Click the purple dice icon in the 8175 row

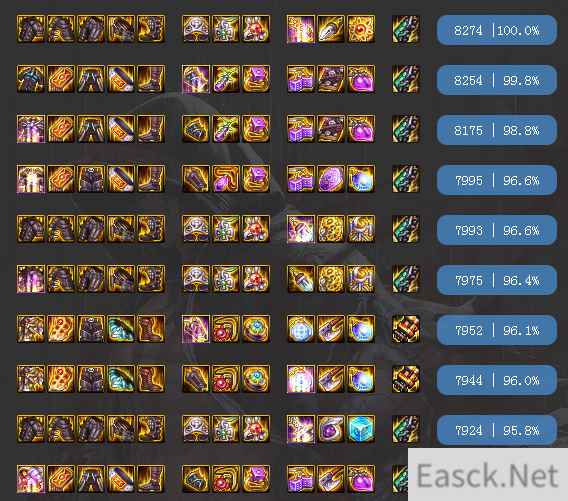pos(301,129)
